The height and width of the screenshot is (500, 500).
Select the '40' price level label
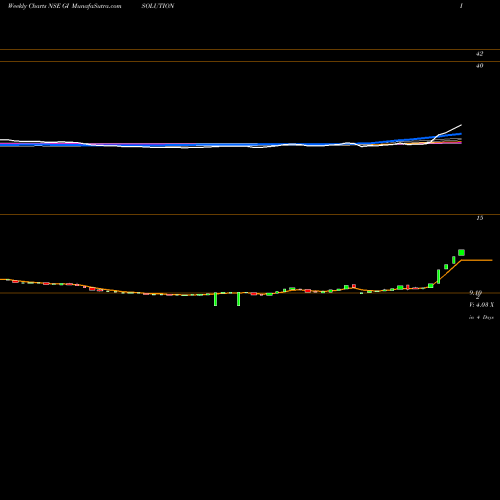coord(479,66)
